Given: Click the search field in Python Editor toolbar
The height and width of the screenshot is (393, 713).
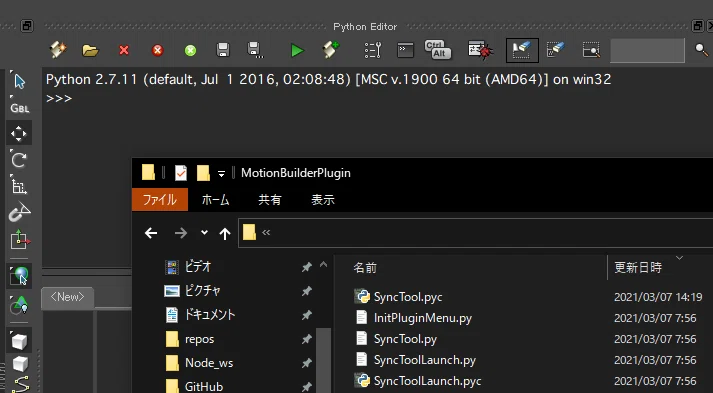Looking at the screenshot, I should click(647, 50).
